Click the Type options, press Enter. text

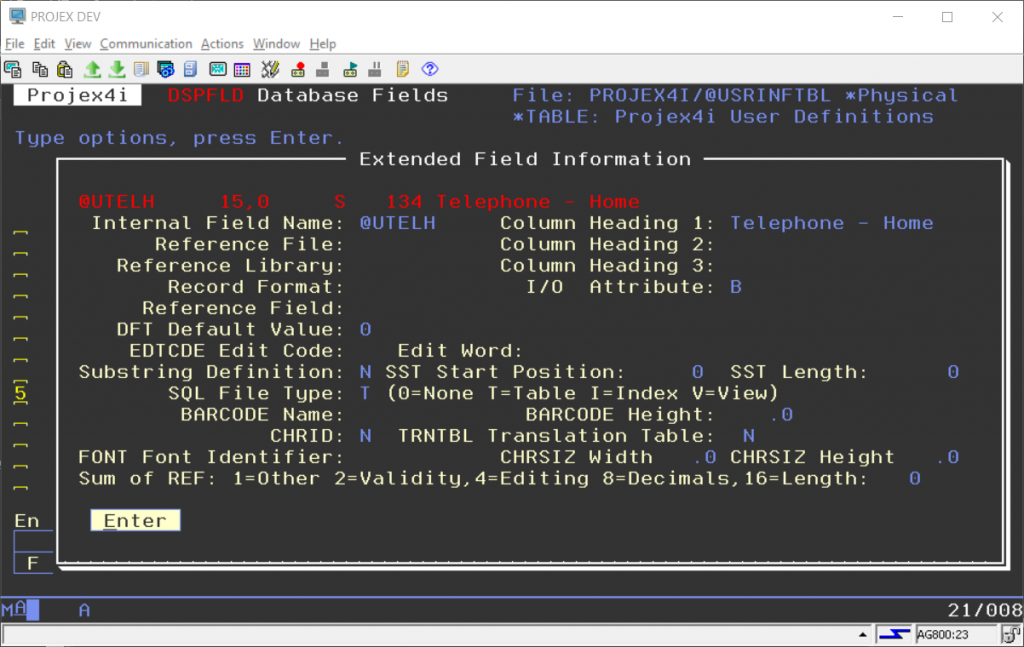[179, 138]
